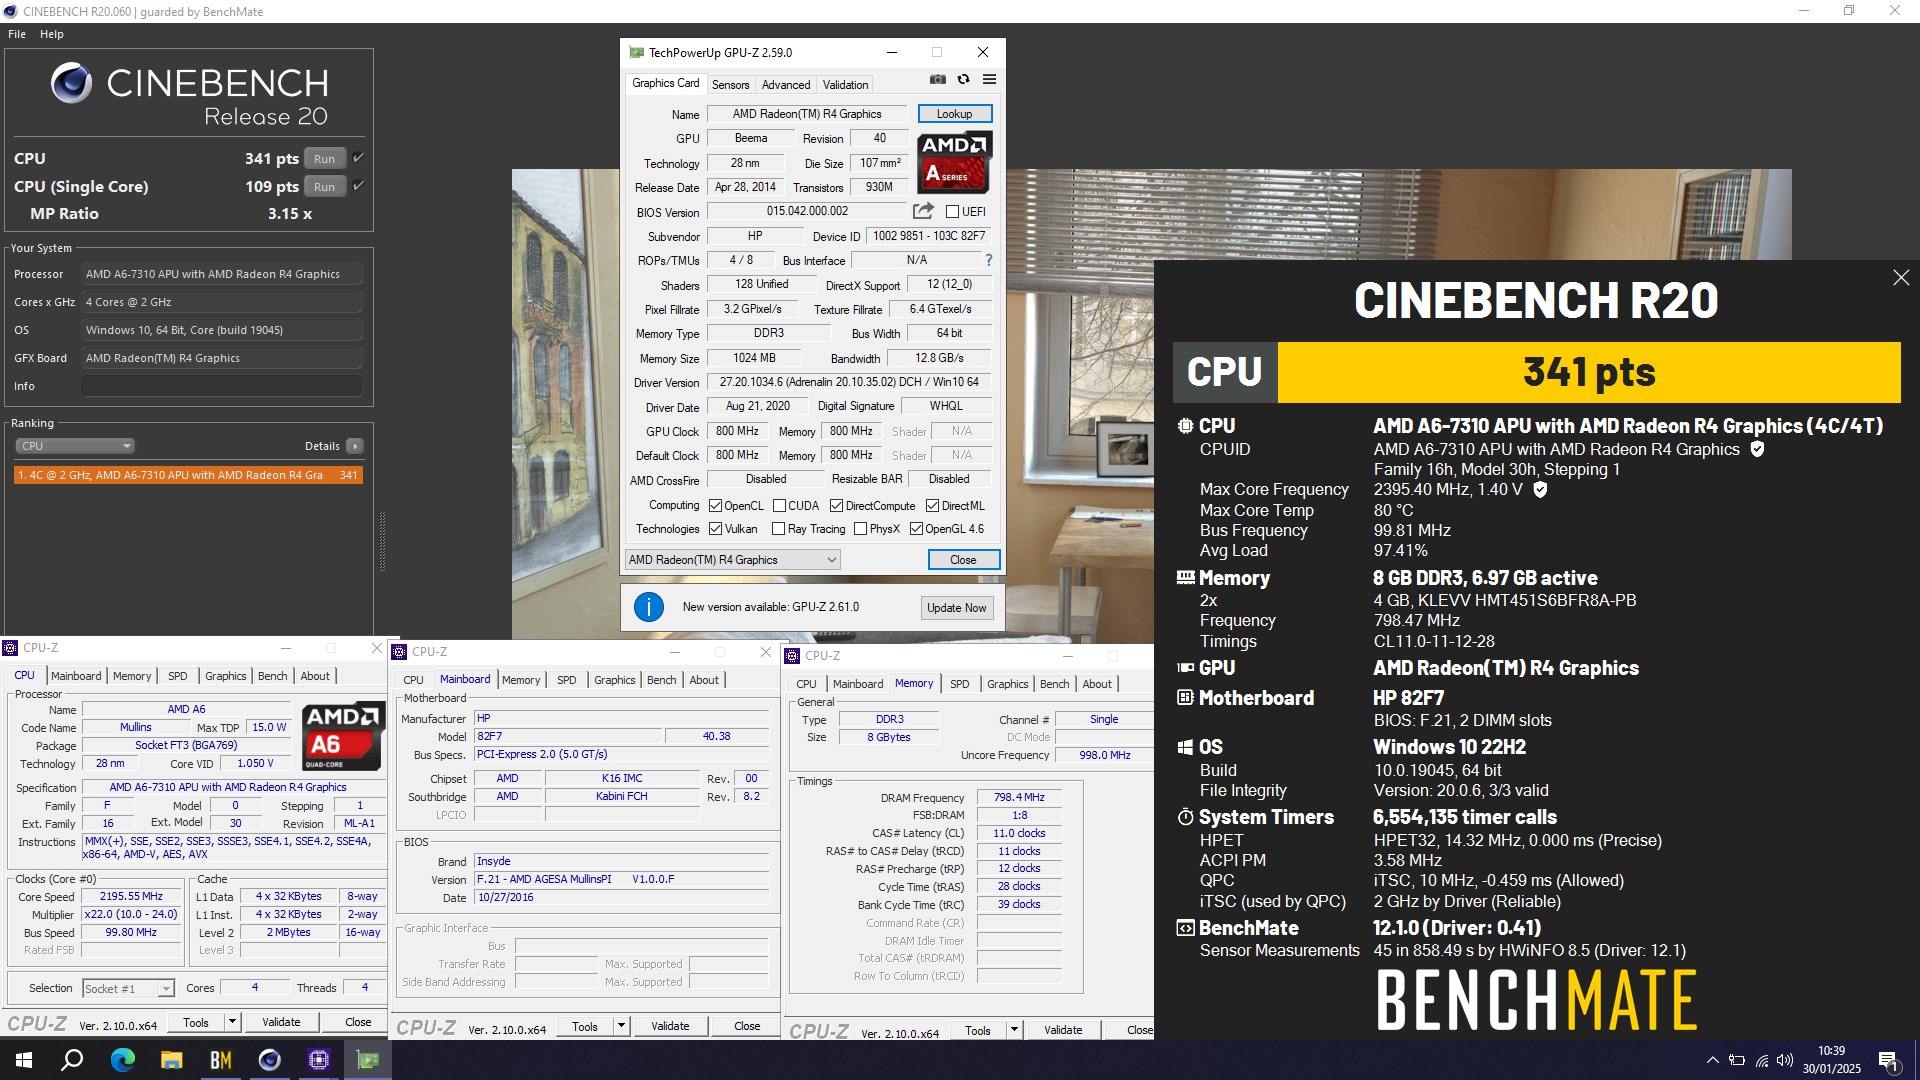
Task: Toggle the OpenCL checkbox
Action: click(x=715, y=505)
